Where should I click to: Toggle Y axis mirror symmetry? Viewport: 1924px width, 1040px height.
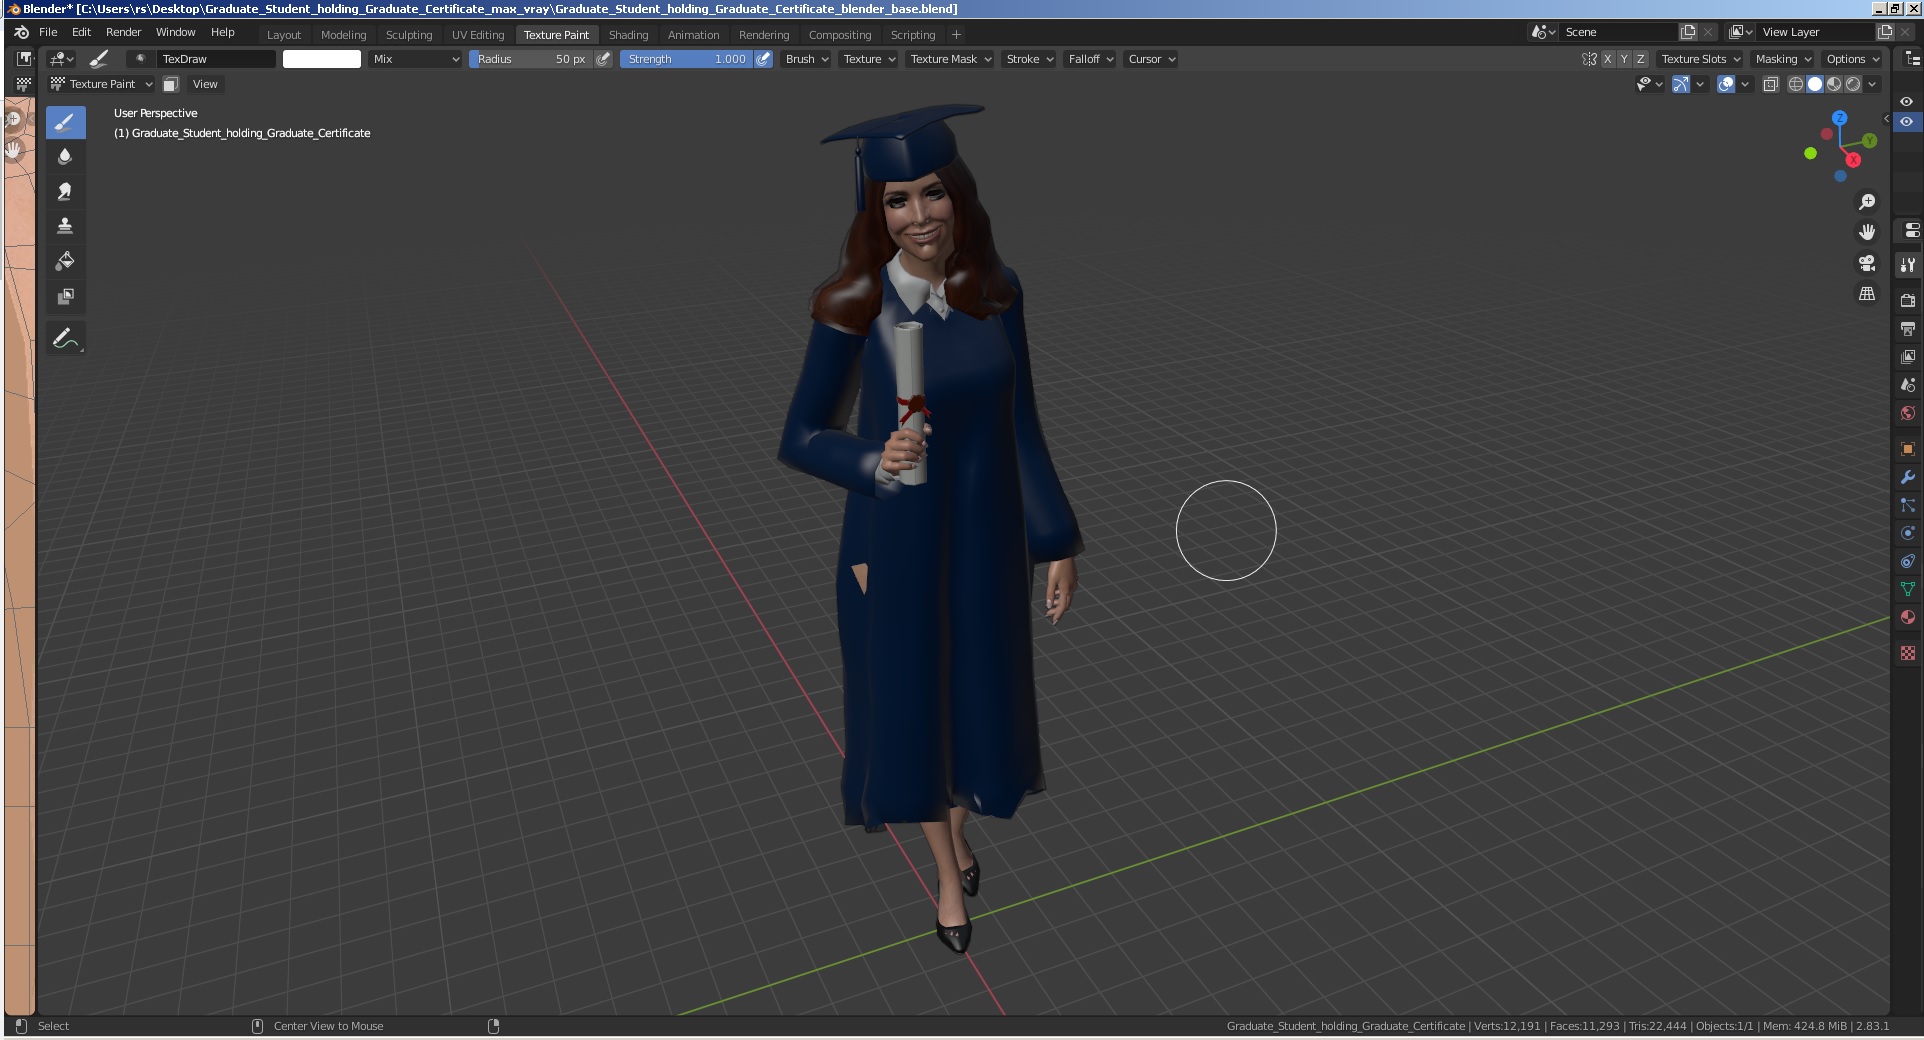point(1624,59)
